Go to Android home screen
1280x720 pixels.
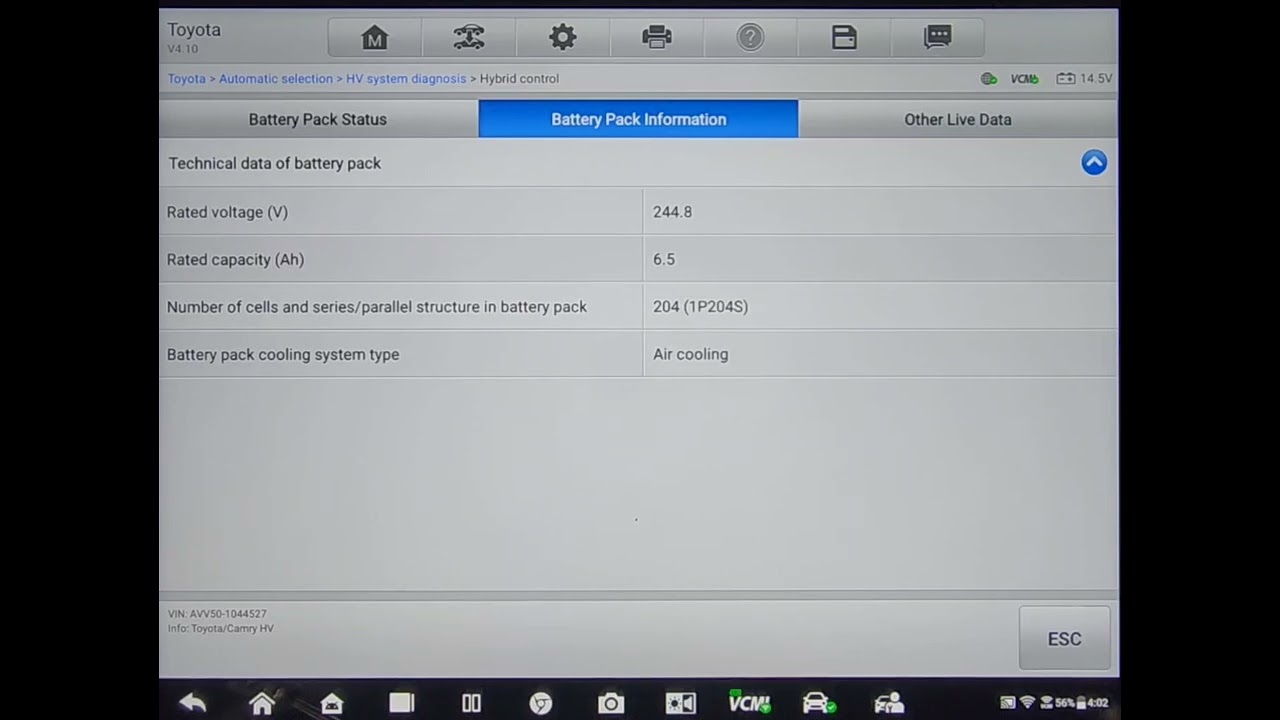coord(262,703)
